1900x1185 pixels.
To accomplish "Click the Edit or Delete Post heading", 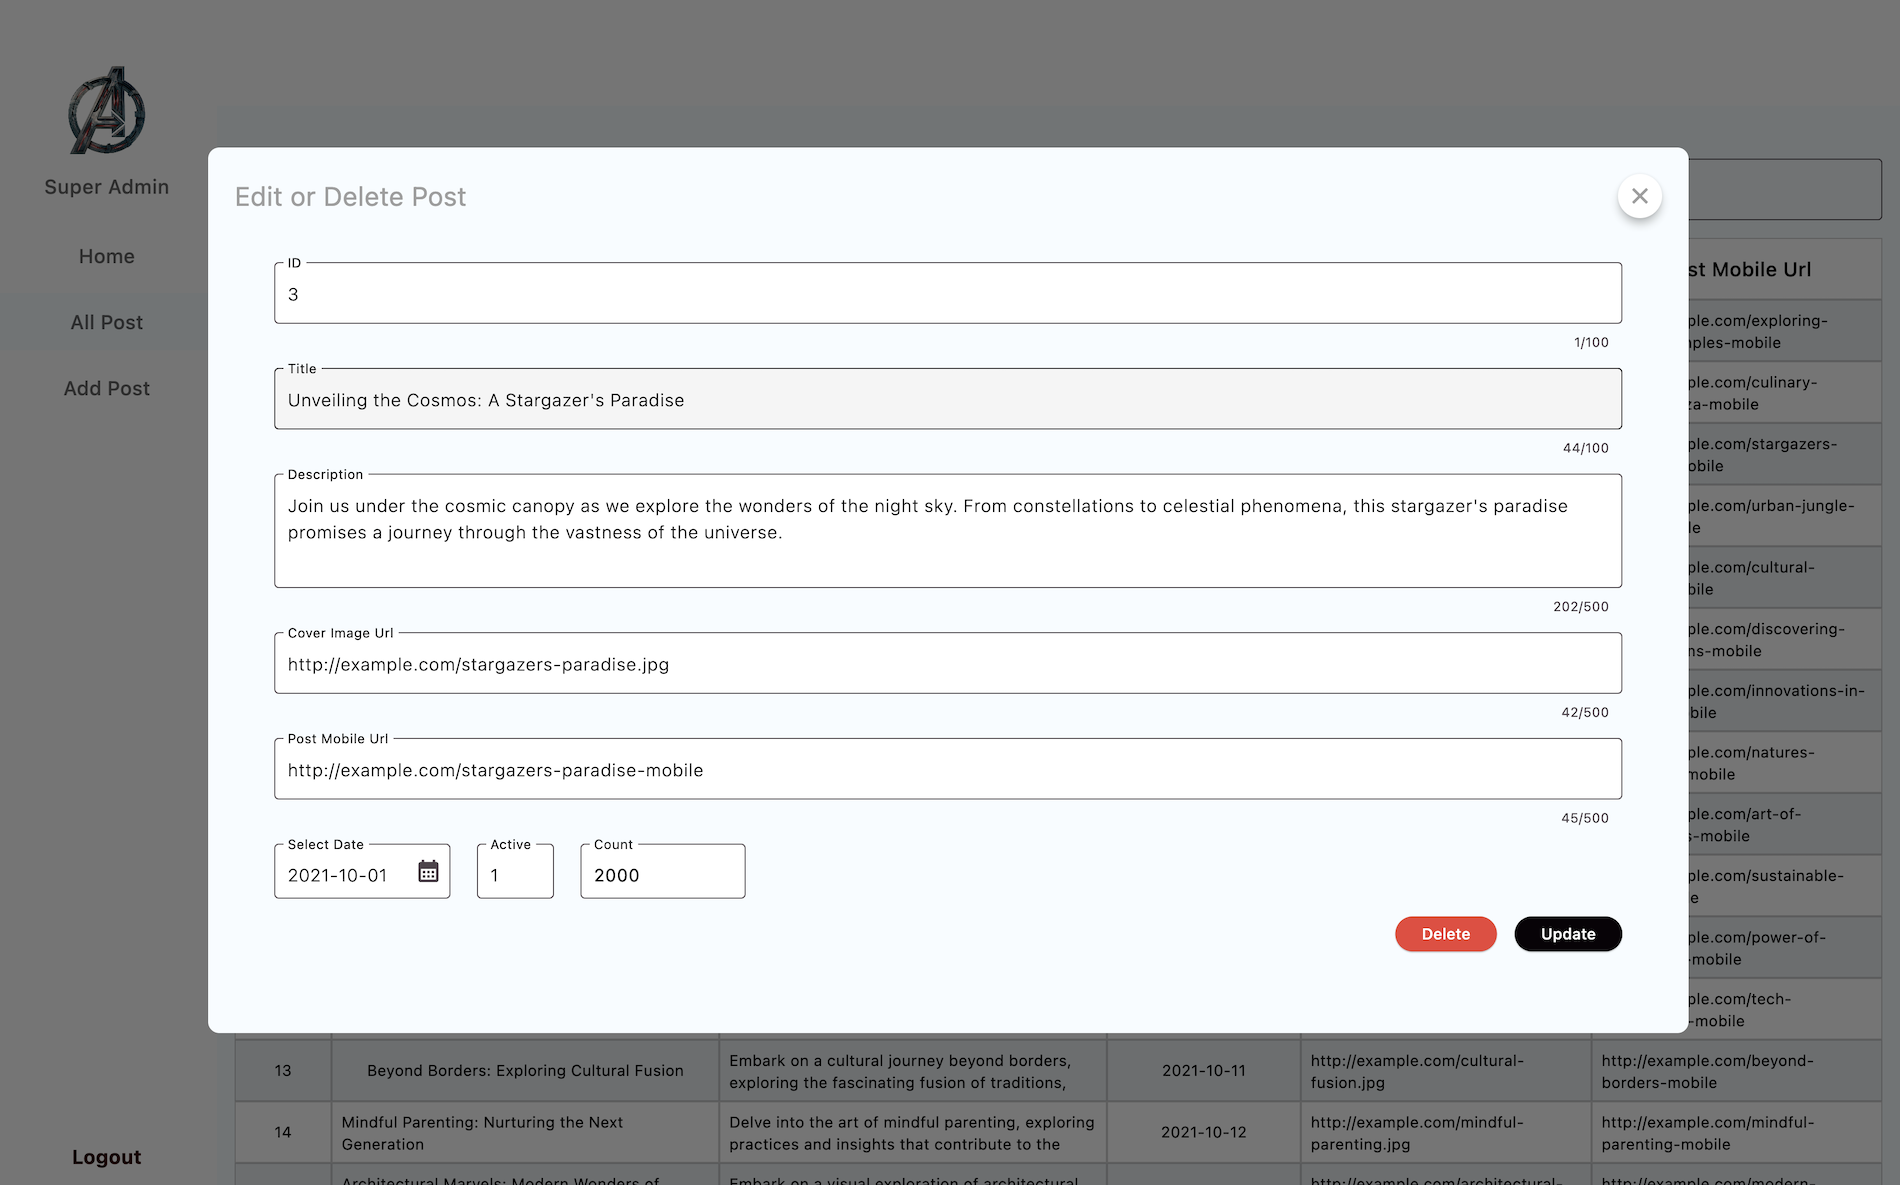I will point(350,197).
